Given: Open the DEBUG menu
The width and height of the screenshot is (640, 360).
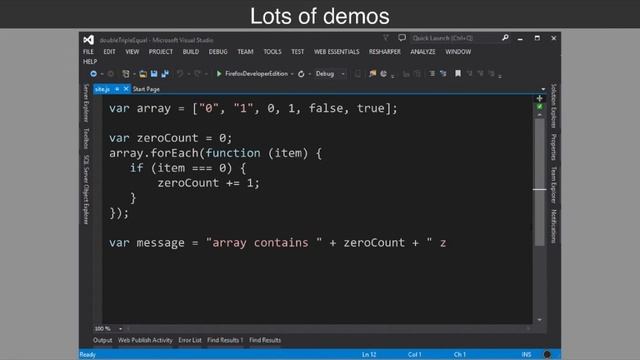Looking at the screenshot, I should point(218,52).
